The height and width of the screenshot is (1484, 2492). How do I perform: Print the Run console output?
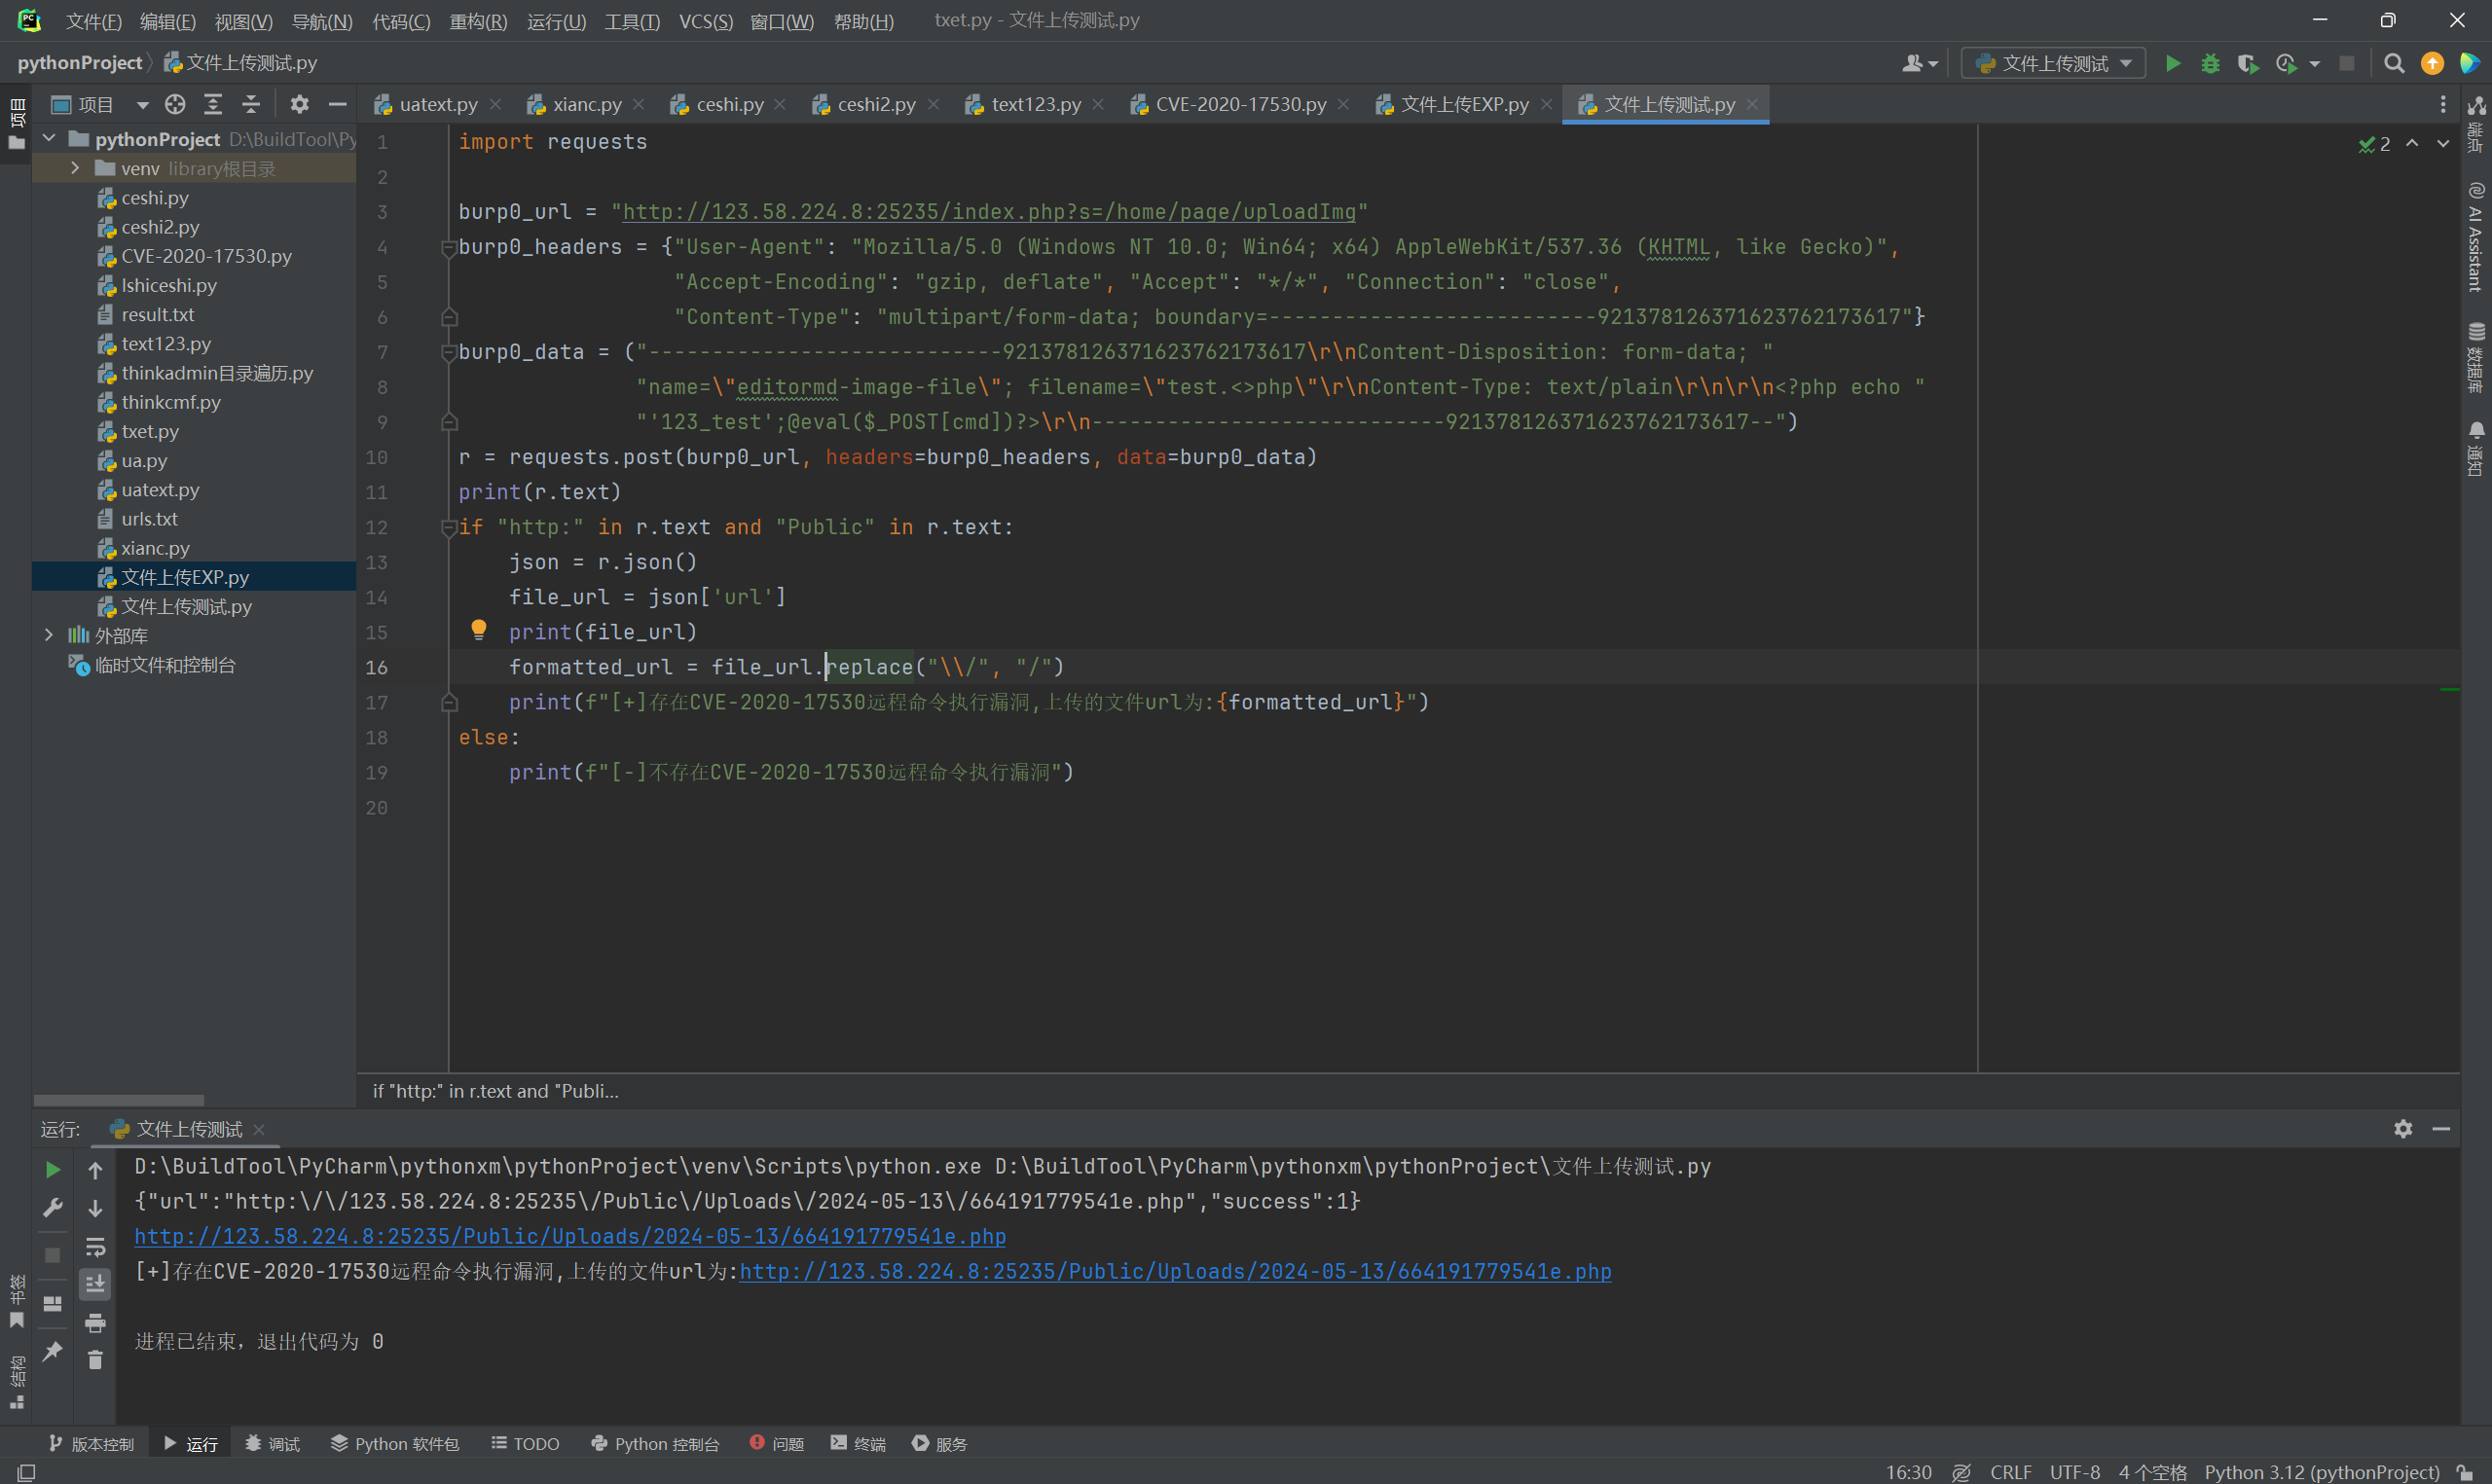(95, 1323)
